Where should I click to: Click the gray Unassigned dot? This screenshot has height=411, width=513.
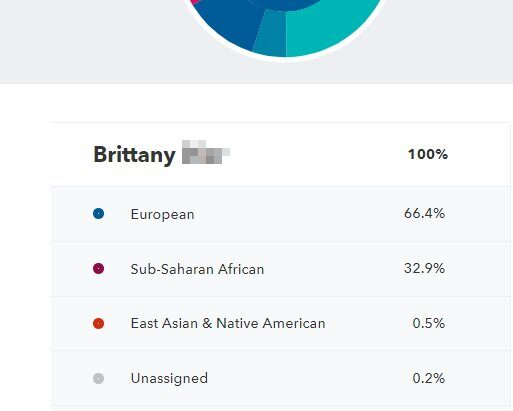pyautogui.click(x=98, y=378)
